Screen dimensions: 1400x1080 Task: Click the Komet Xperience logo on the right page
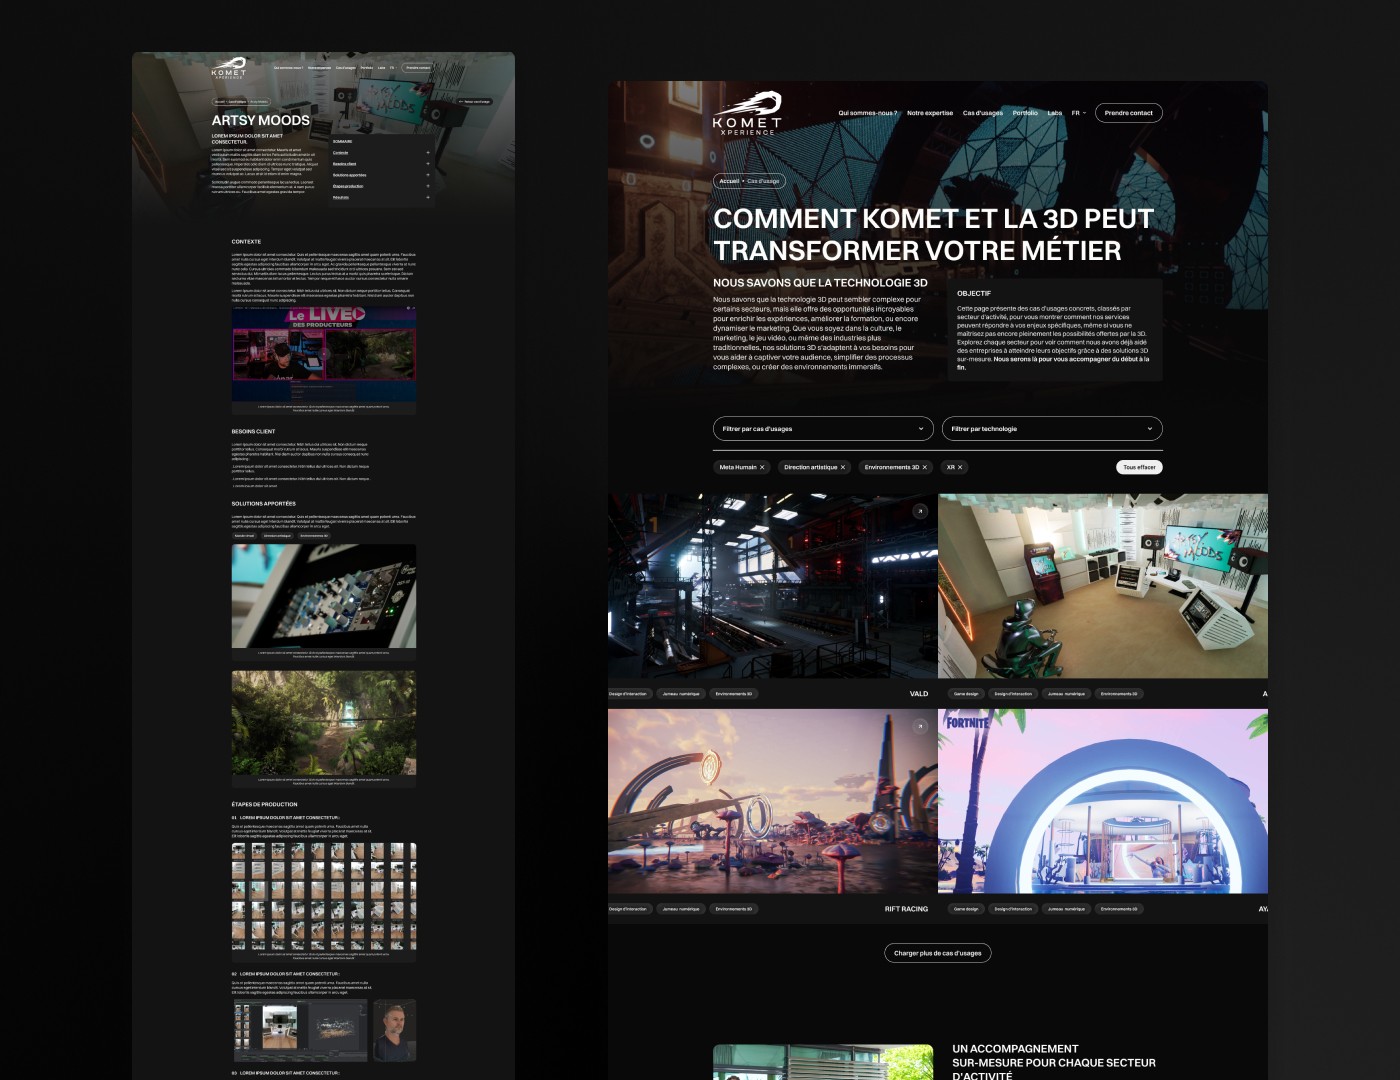pos(747,113)
